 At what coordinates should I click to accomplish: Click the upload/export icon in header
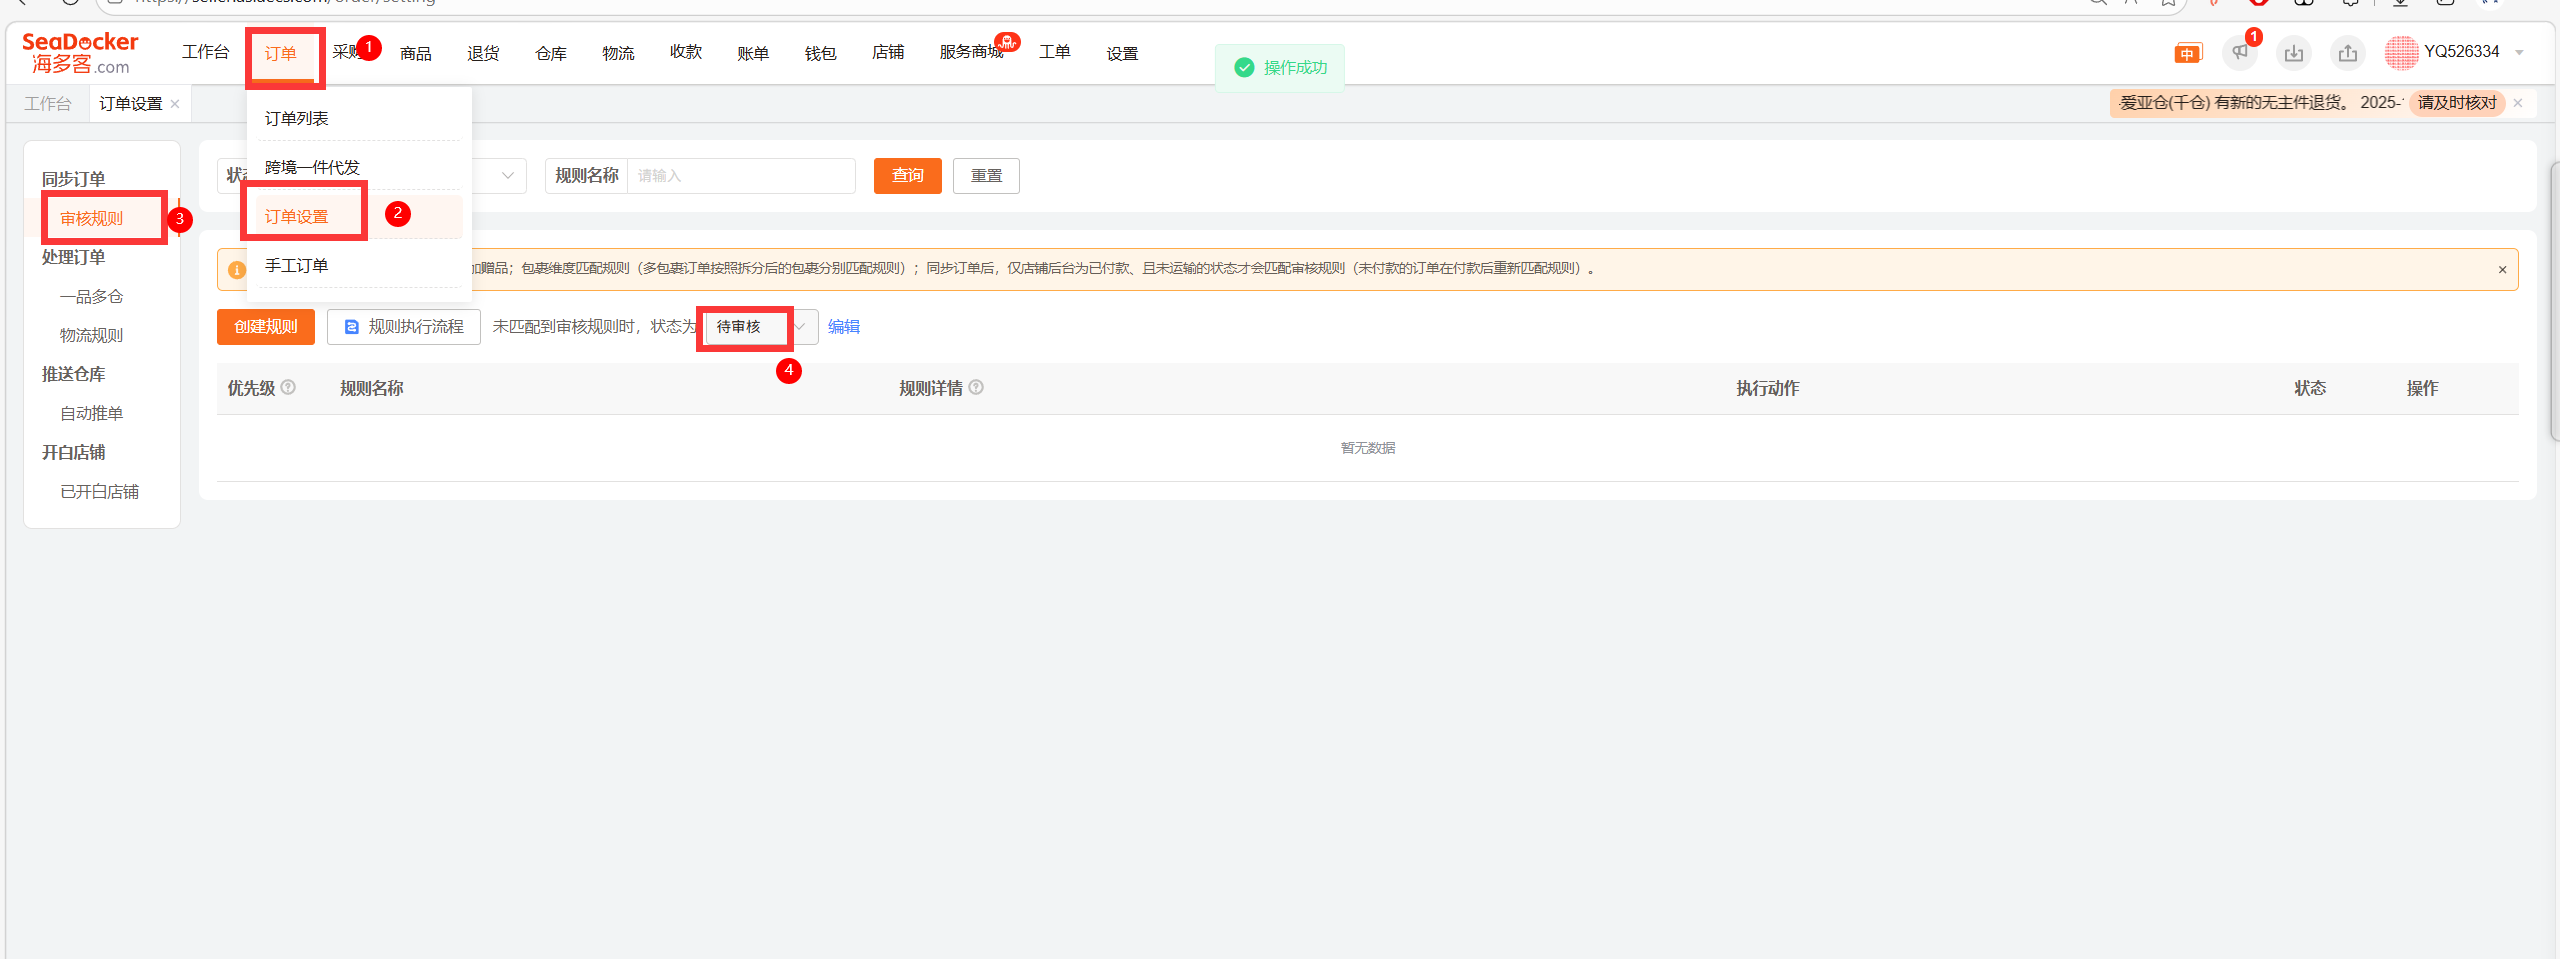tap(2348, 53)
